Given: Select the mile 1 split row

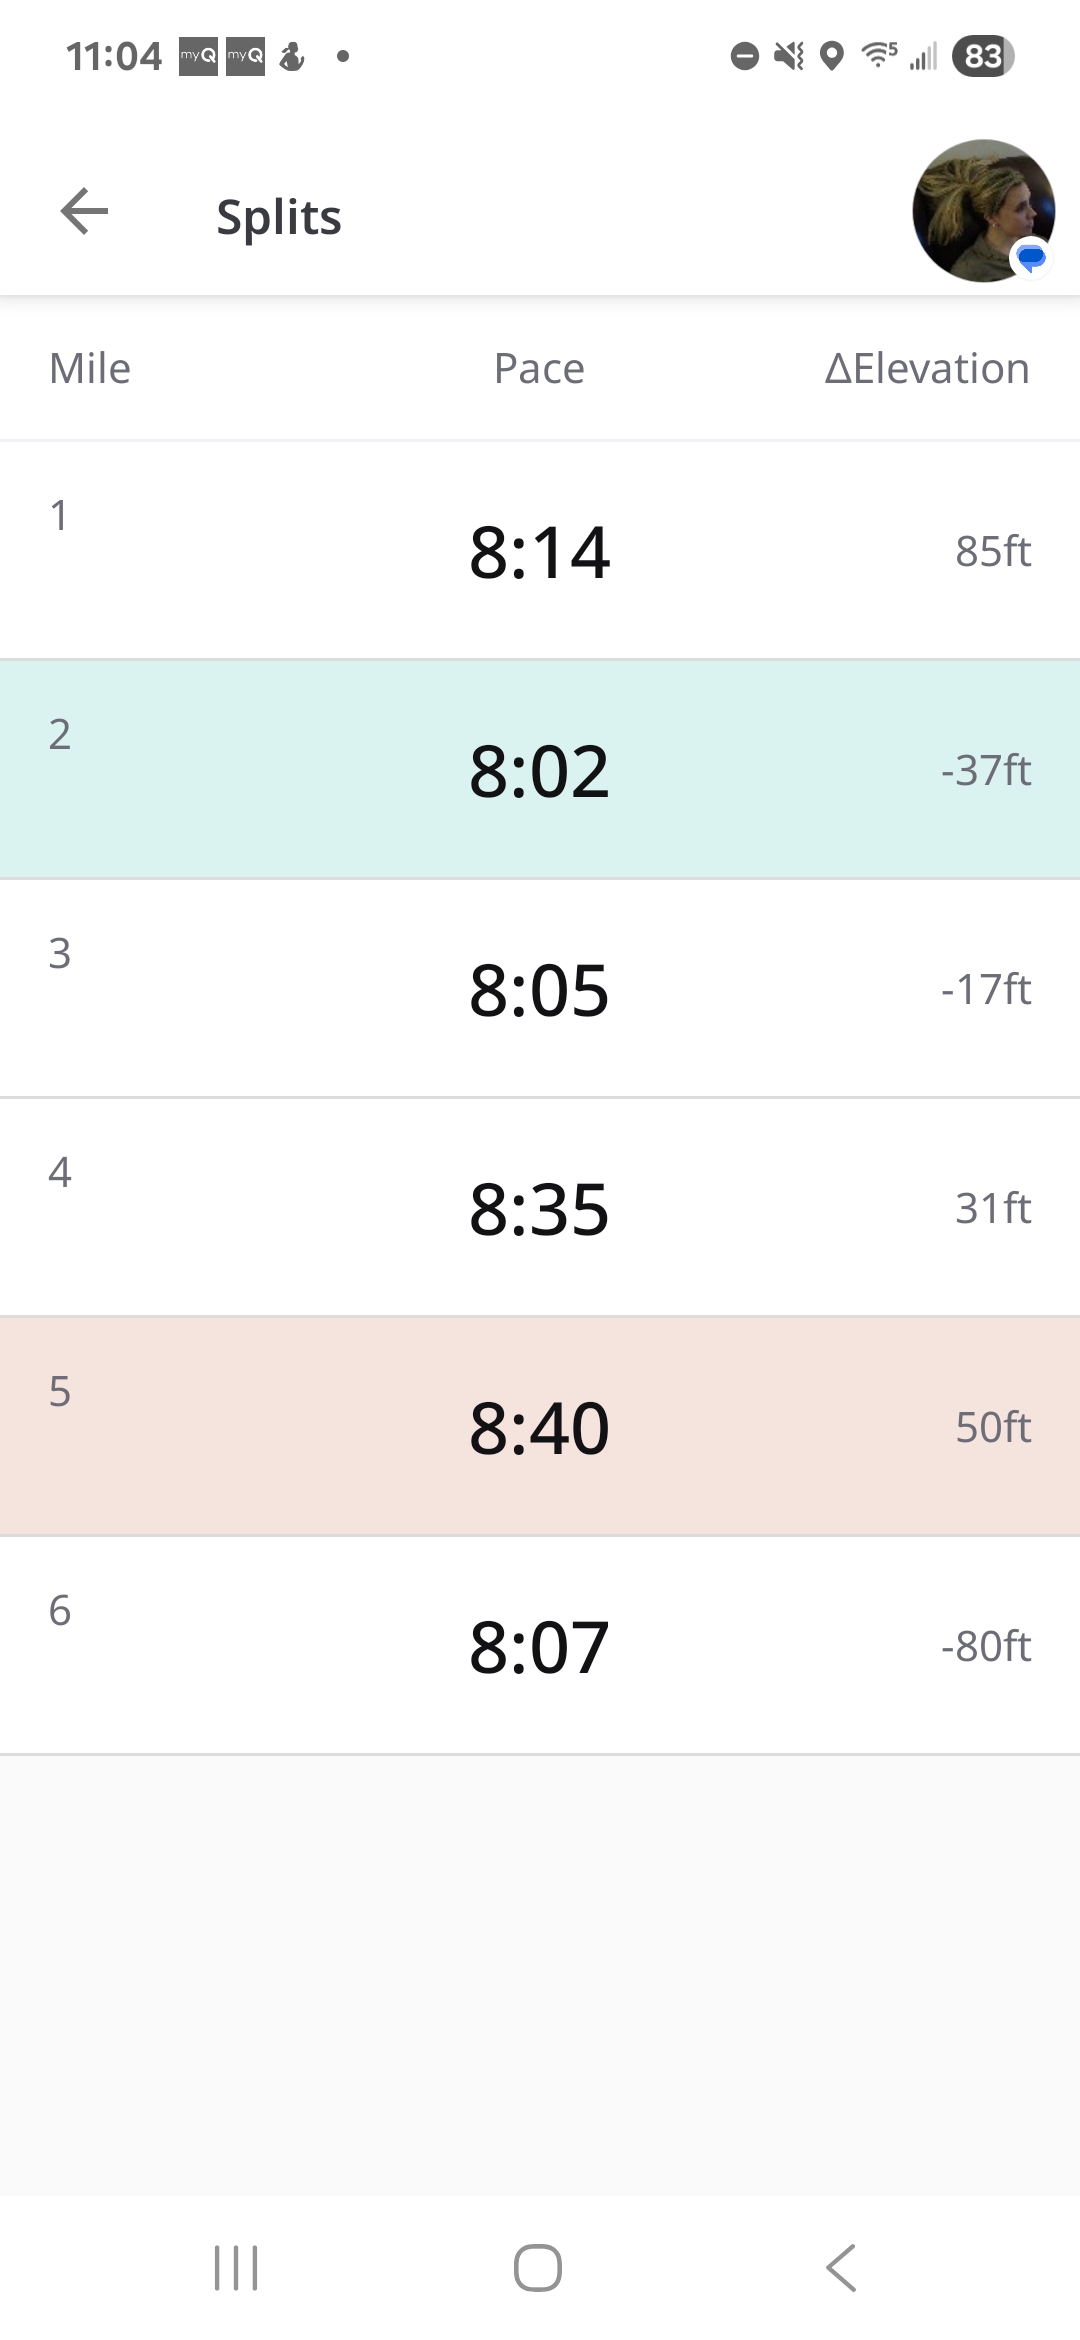Looking at the screenshot, I should (540, 550).
